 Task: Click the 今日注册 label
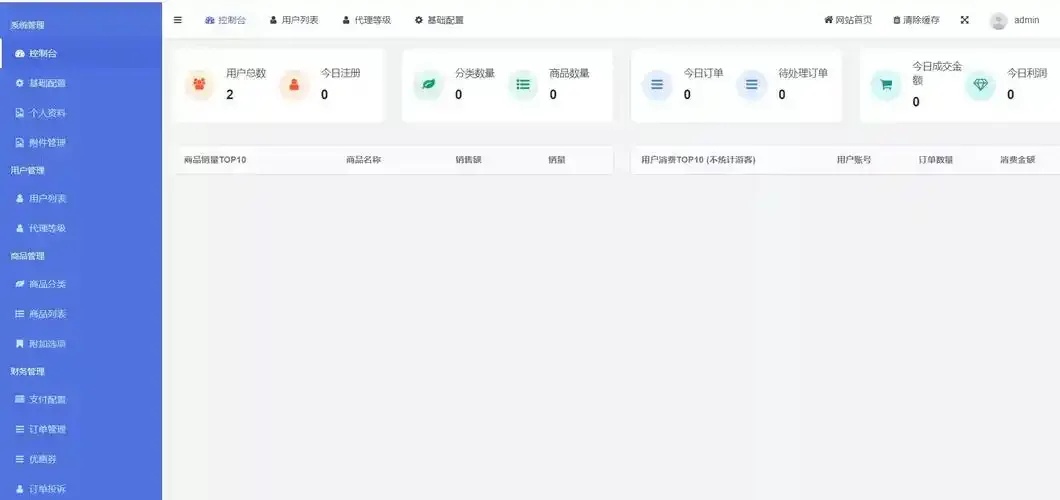coord(340,73)
